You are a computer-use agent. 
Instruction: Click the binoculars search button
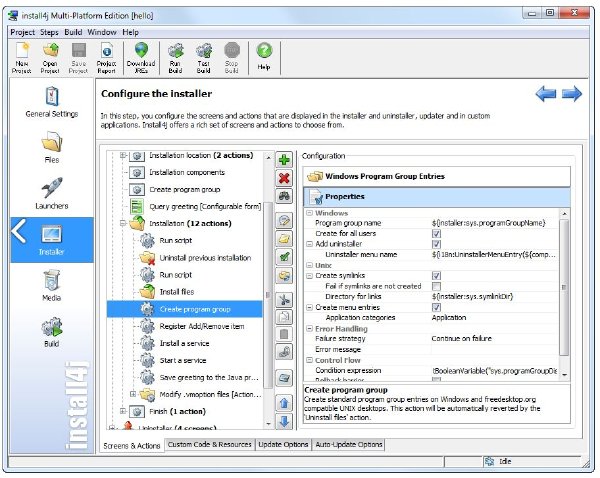click(x=284, y=196)
